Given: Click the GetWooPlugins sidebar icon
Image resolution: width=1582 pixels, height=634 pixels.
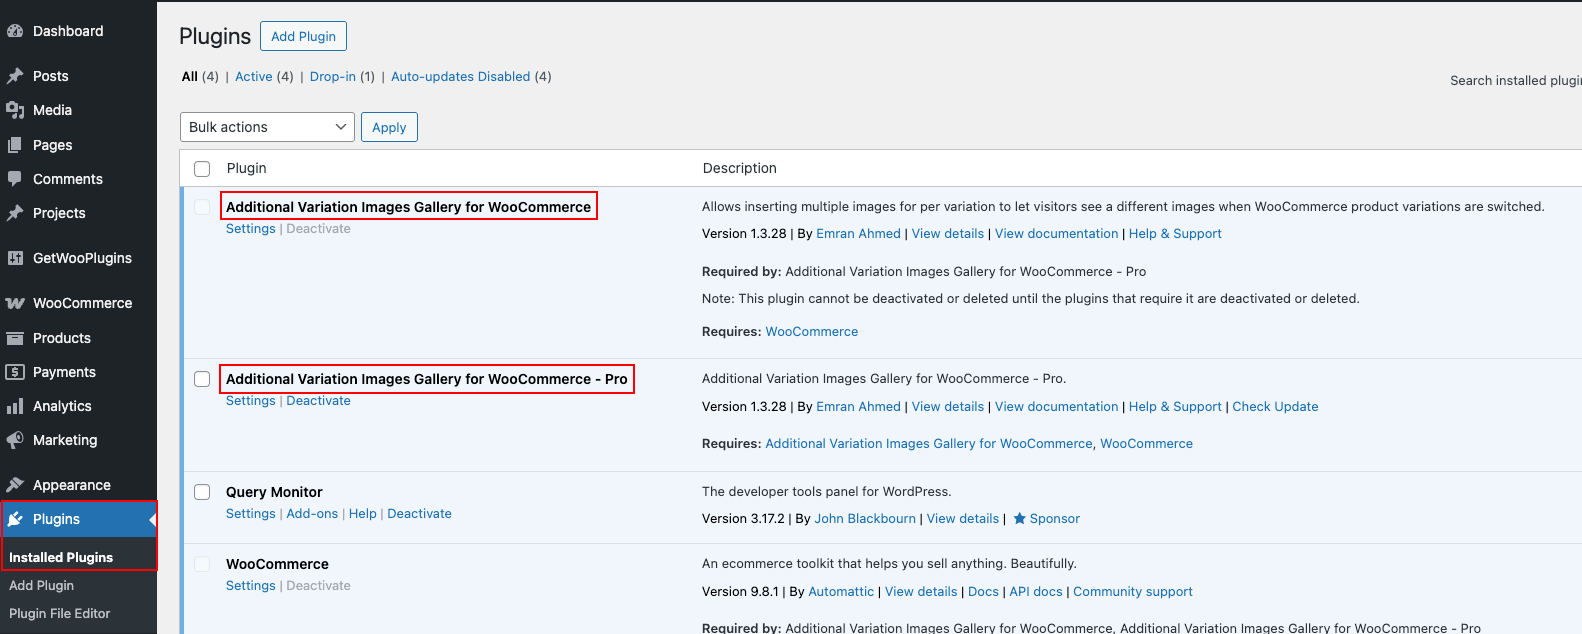Looking at the screenshot, I should 15,258.
